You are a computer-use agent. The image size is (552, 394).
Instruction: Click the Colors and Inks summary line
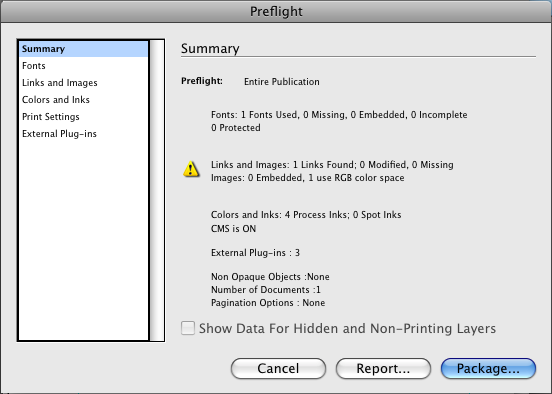pos(306,215)
